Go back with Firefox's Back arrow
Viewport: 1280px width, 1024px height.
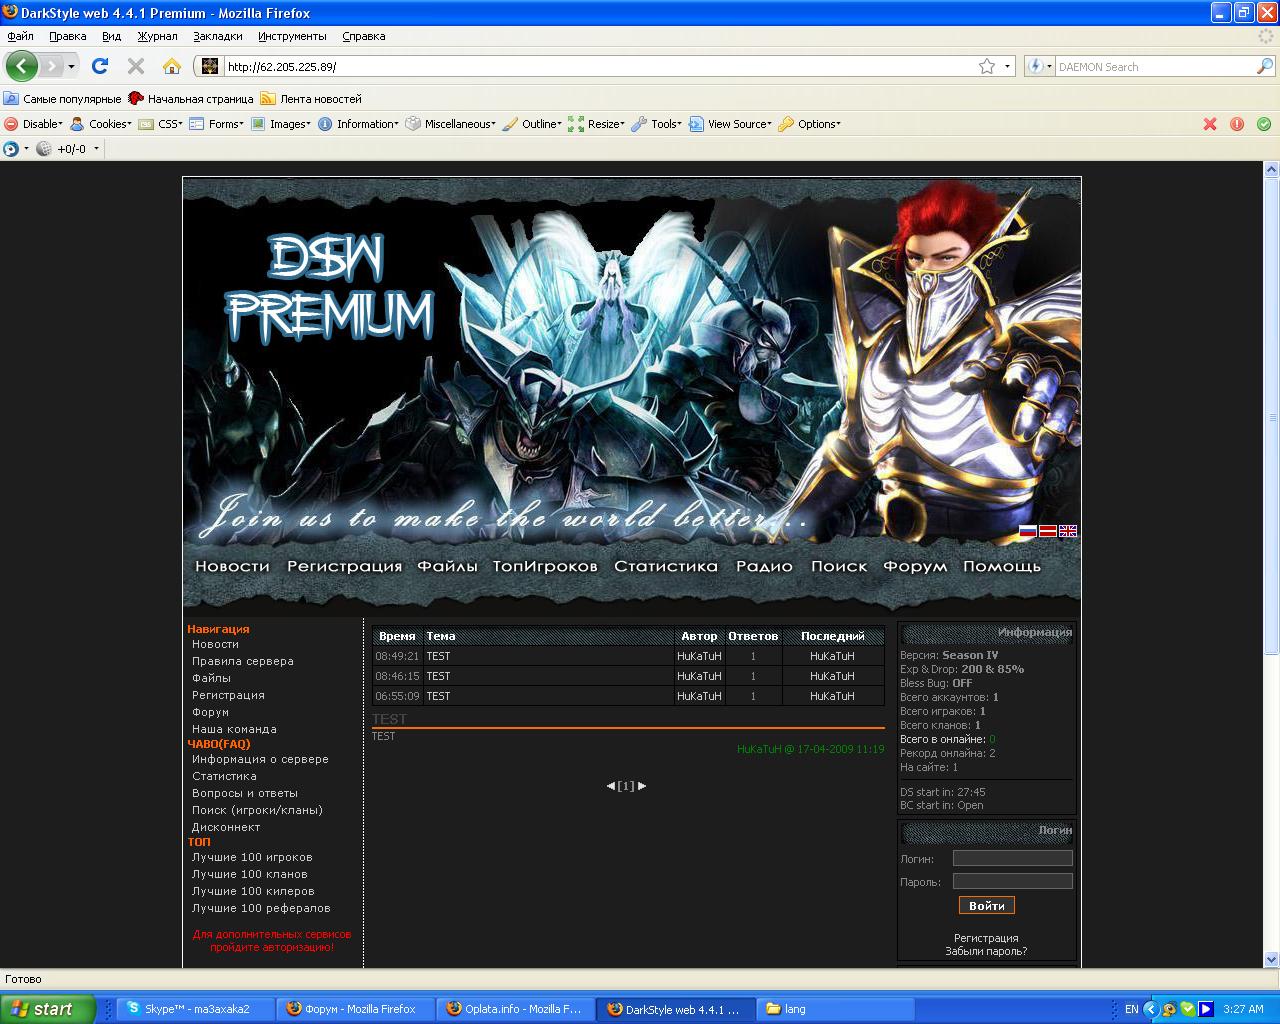pos(21,66)
